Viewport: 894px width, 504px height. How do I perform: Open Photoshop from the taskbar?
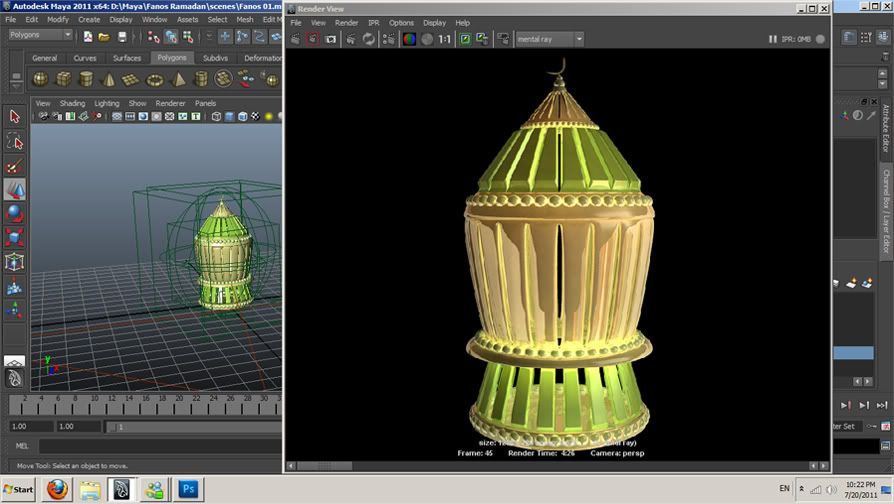[x=188, y=489]
